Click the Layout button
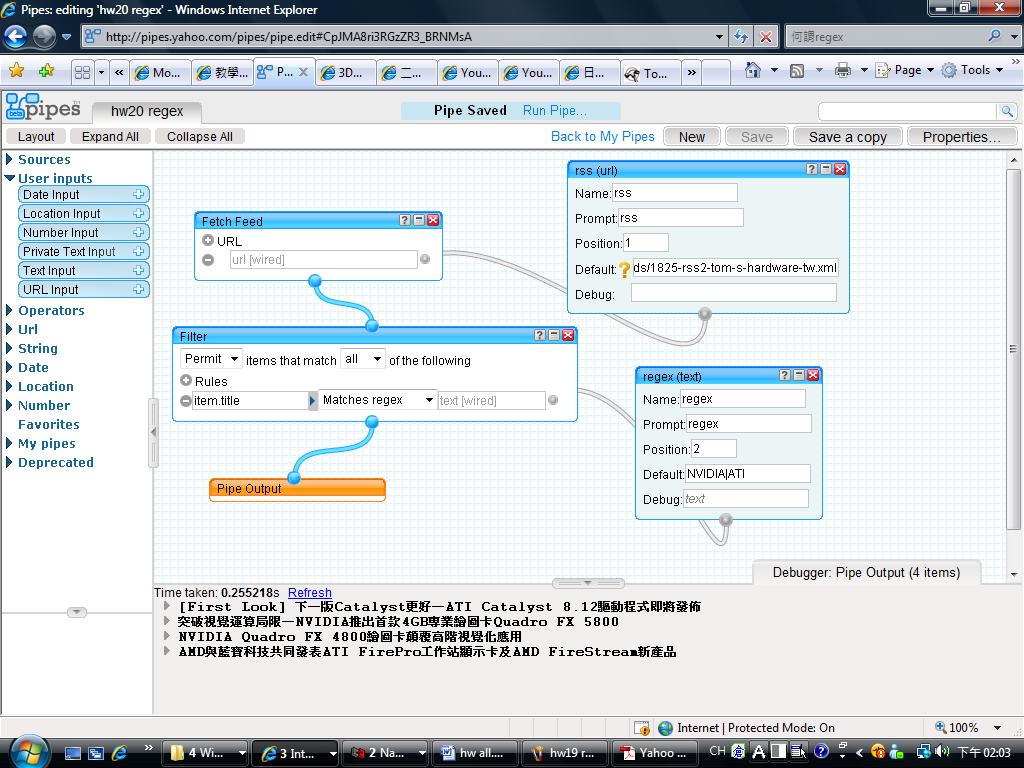This screenshot has width=1024, height=768. coord(36,136)
